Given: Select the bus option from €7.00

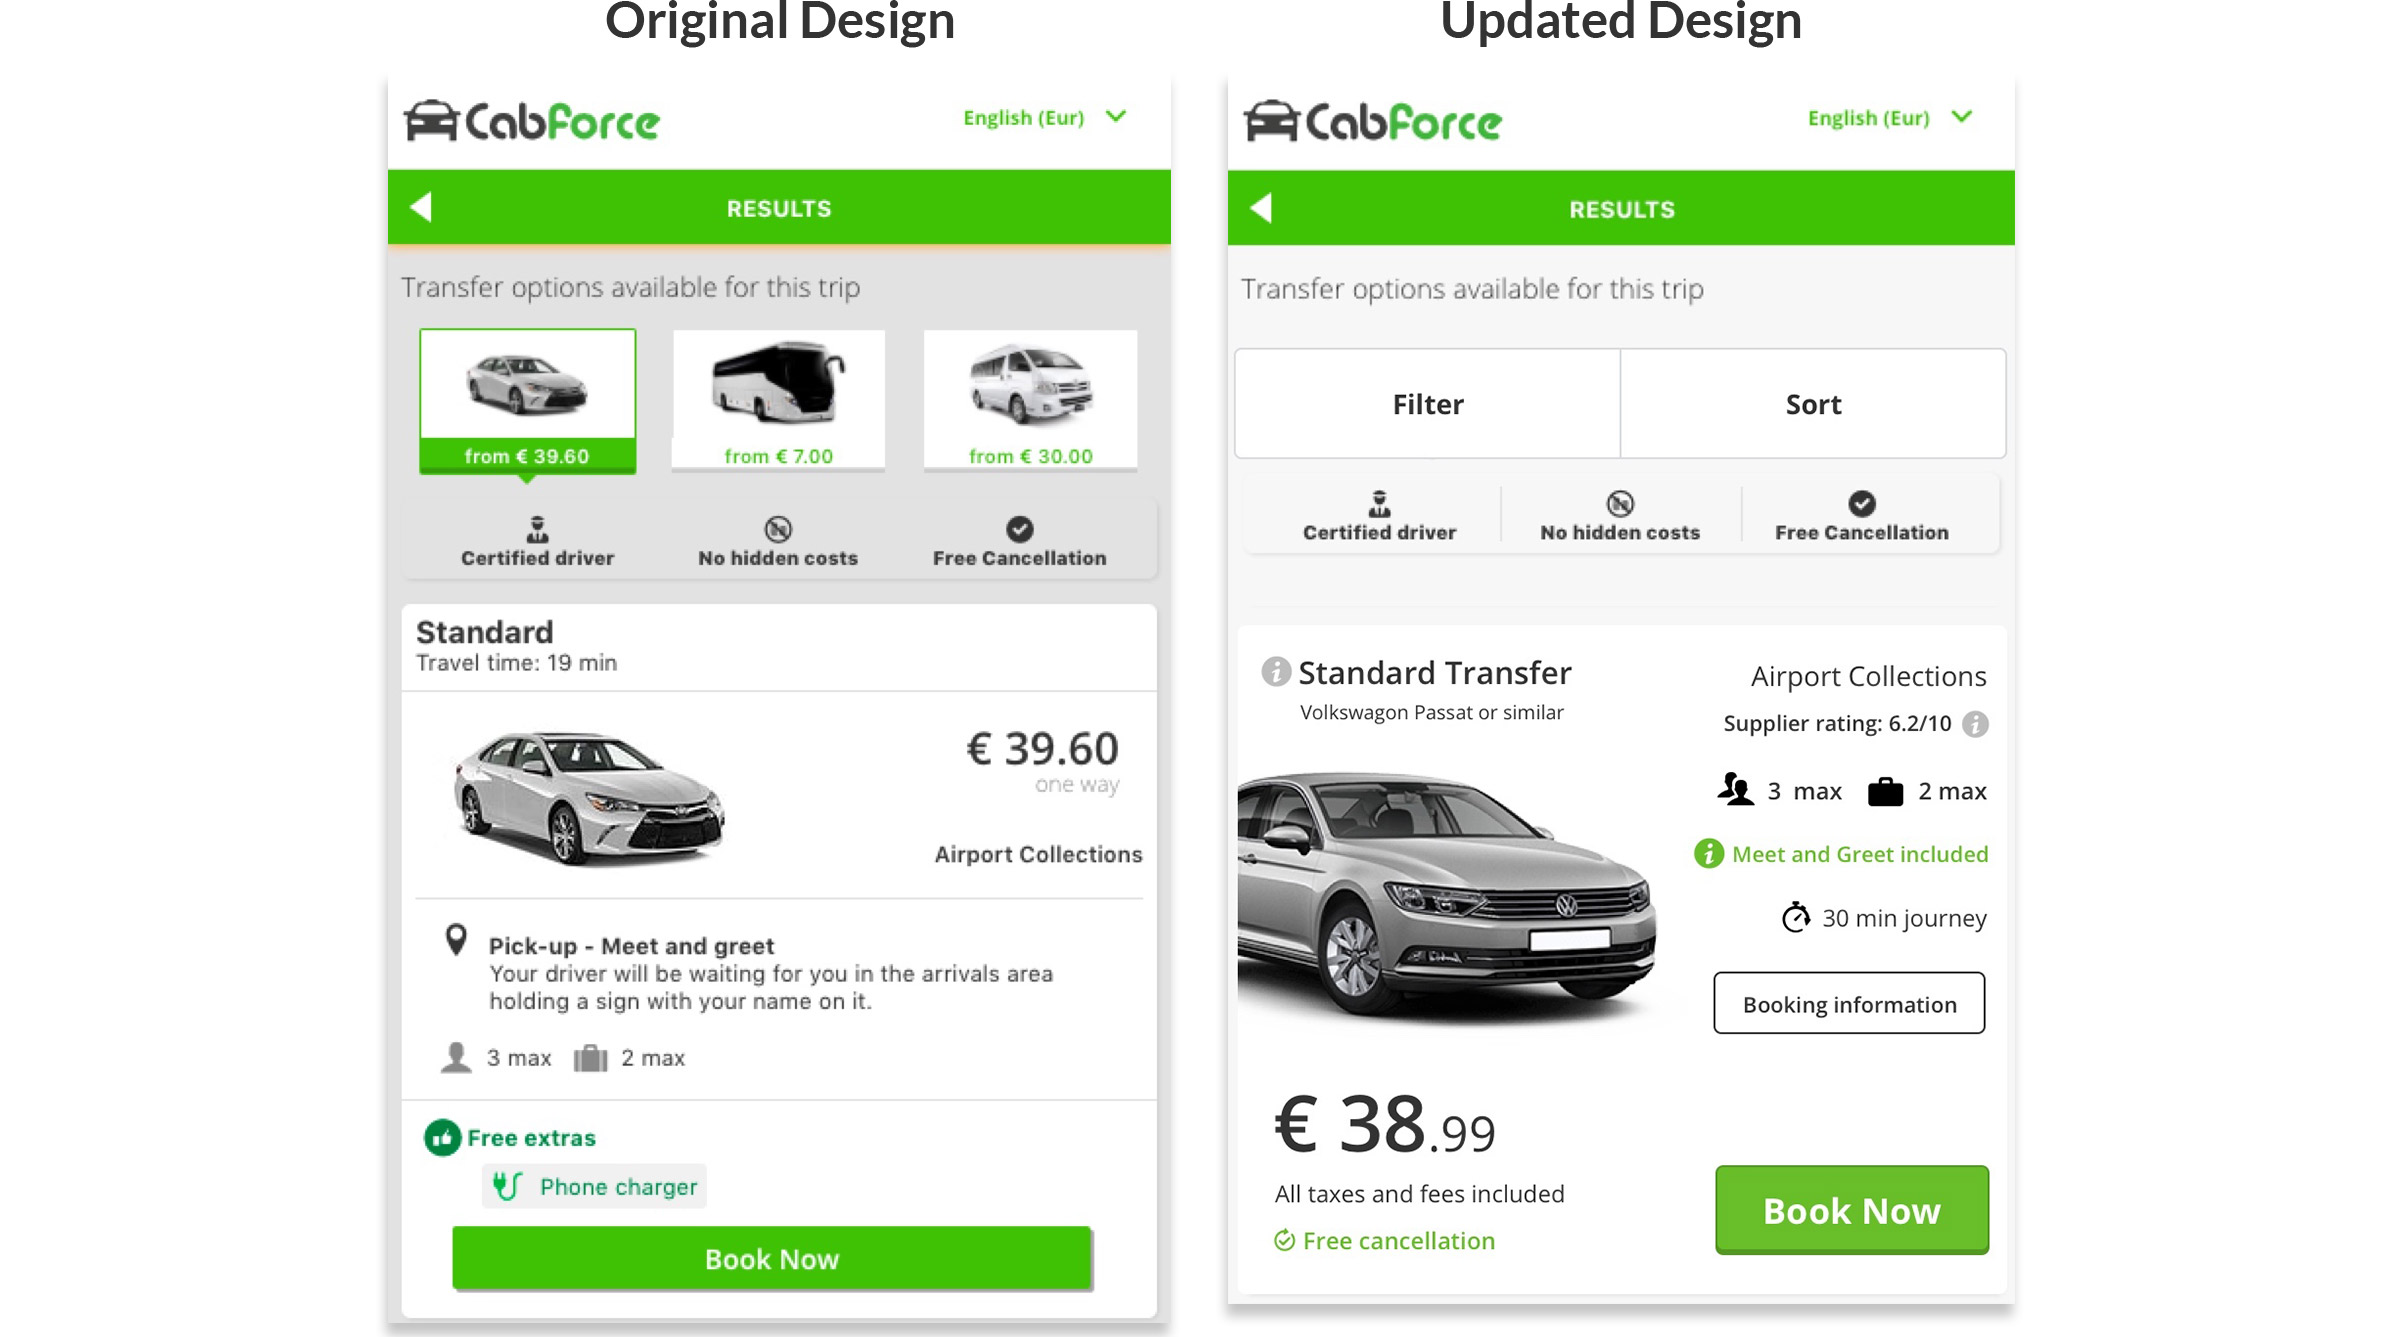Looking at the screenshot, I should (x=778, y=400).
